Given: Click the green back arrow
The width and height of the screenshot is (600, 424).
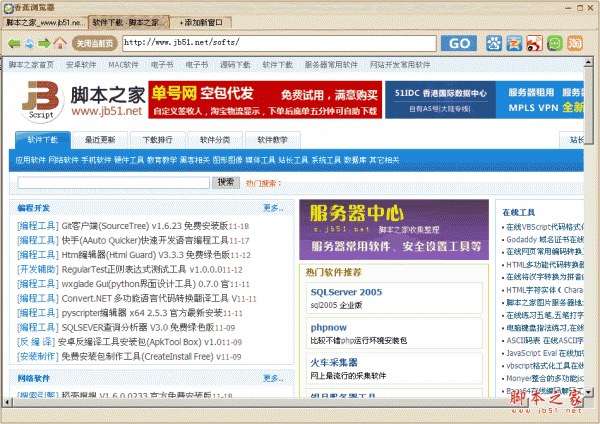Looking at the screenshot, I should point(14,43).
